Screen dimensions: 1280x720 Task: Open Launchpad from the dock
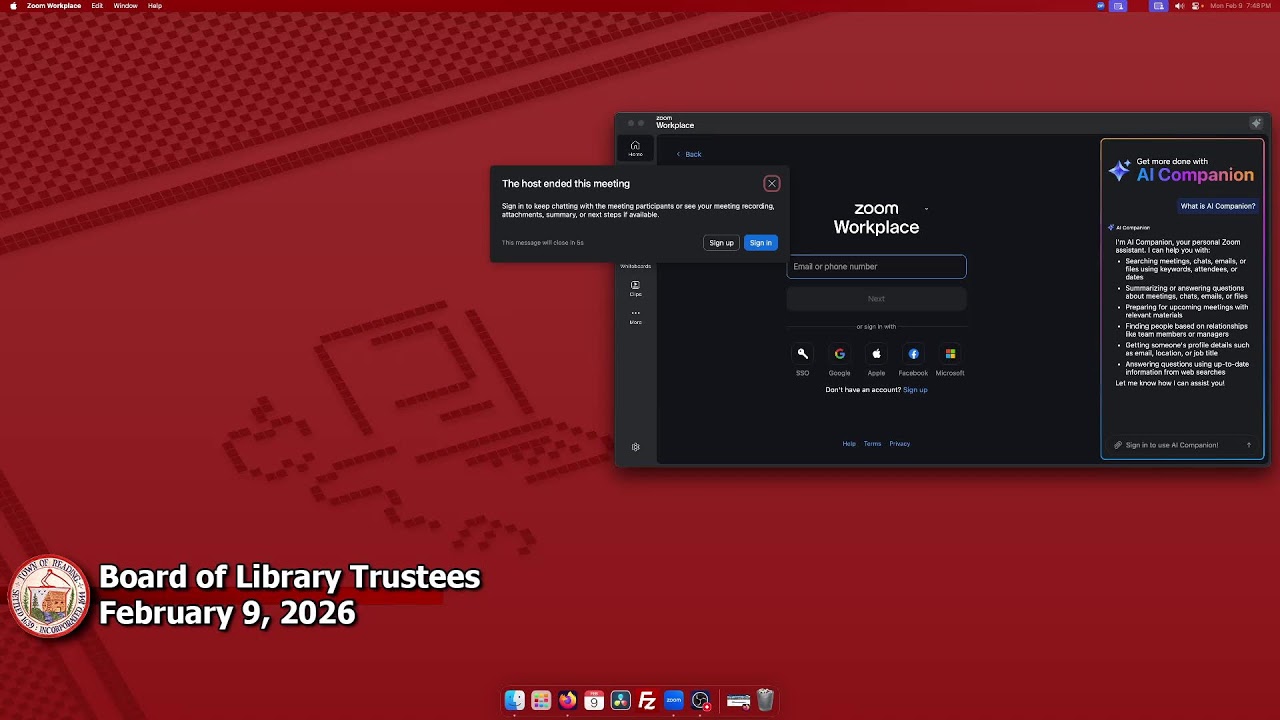[x=541, y=701]
